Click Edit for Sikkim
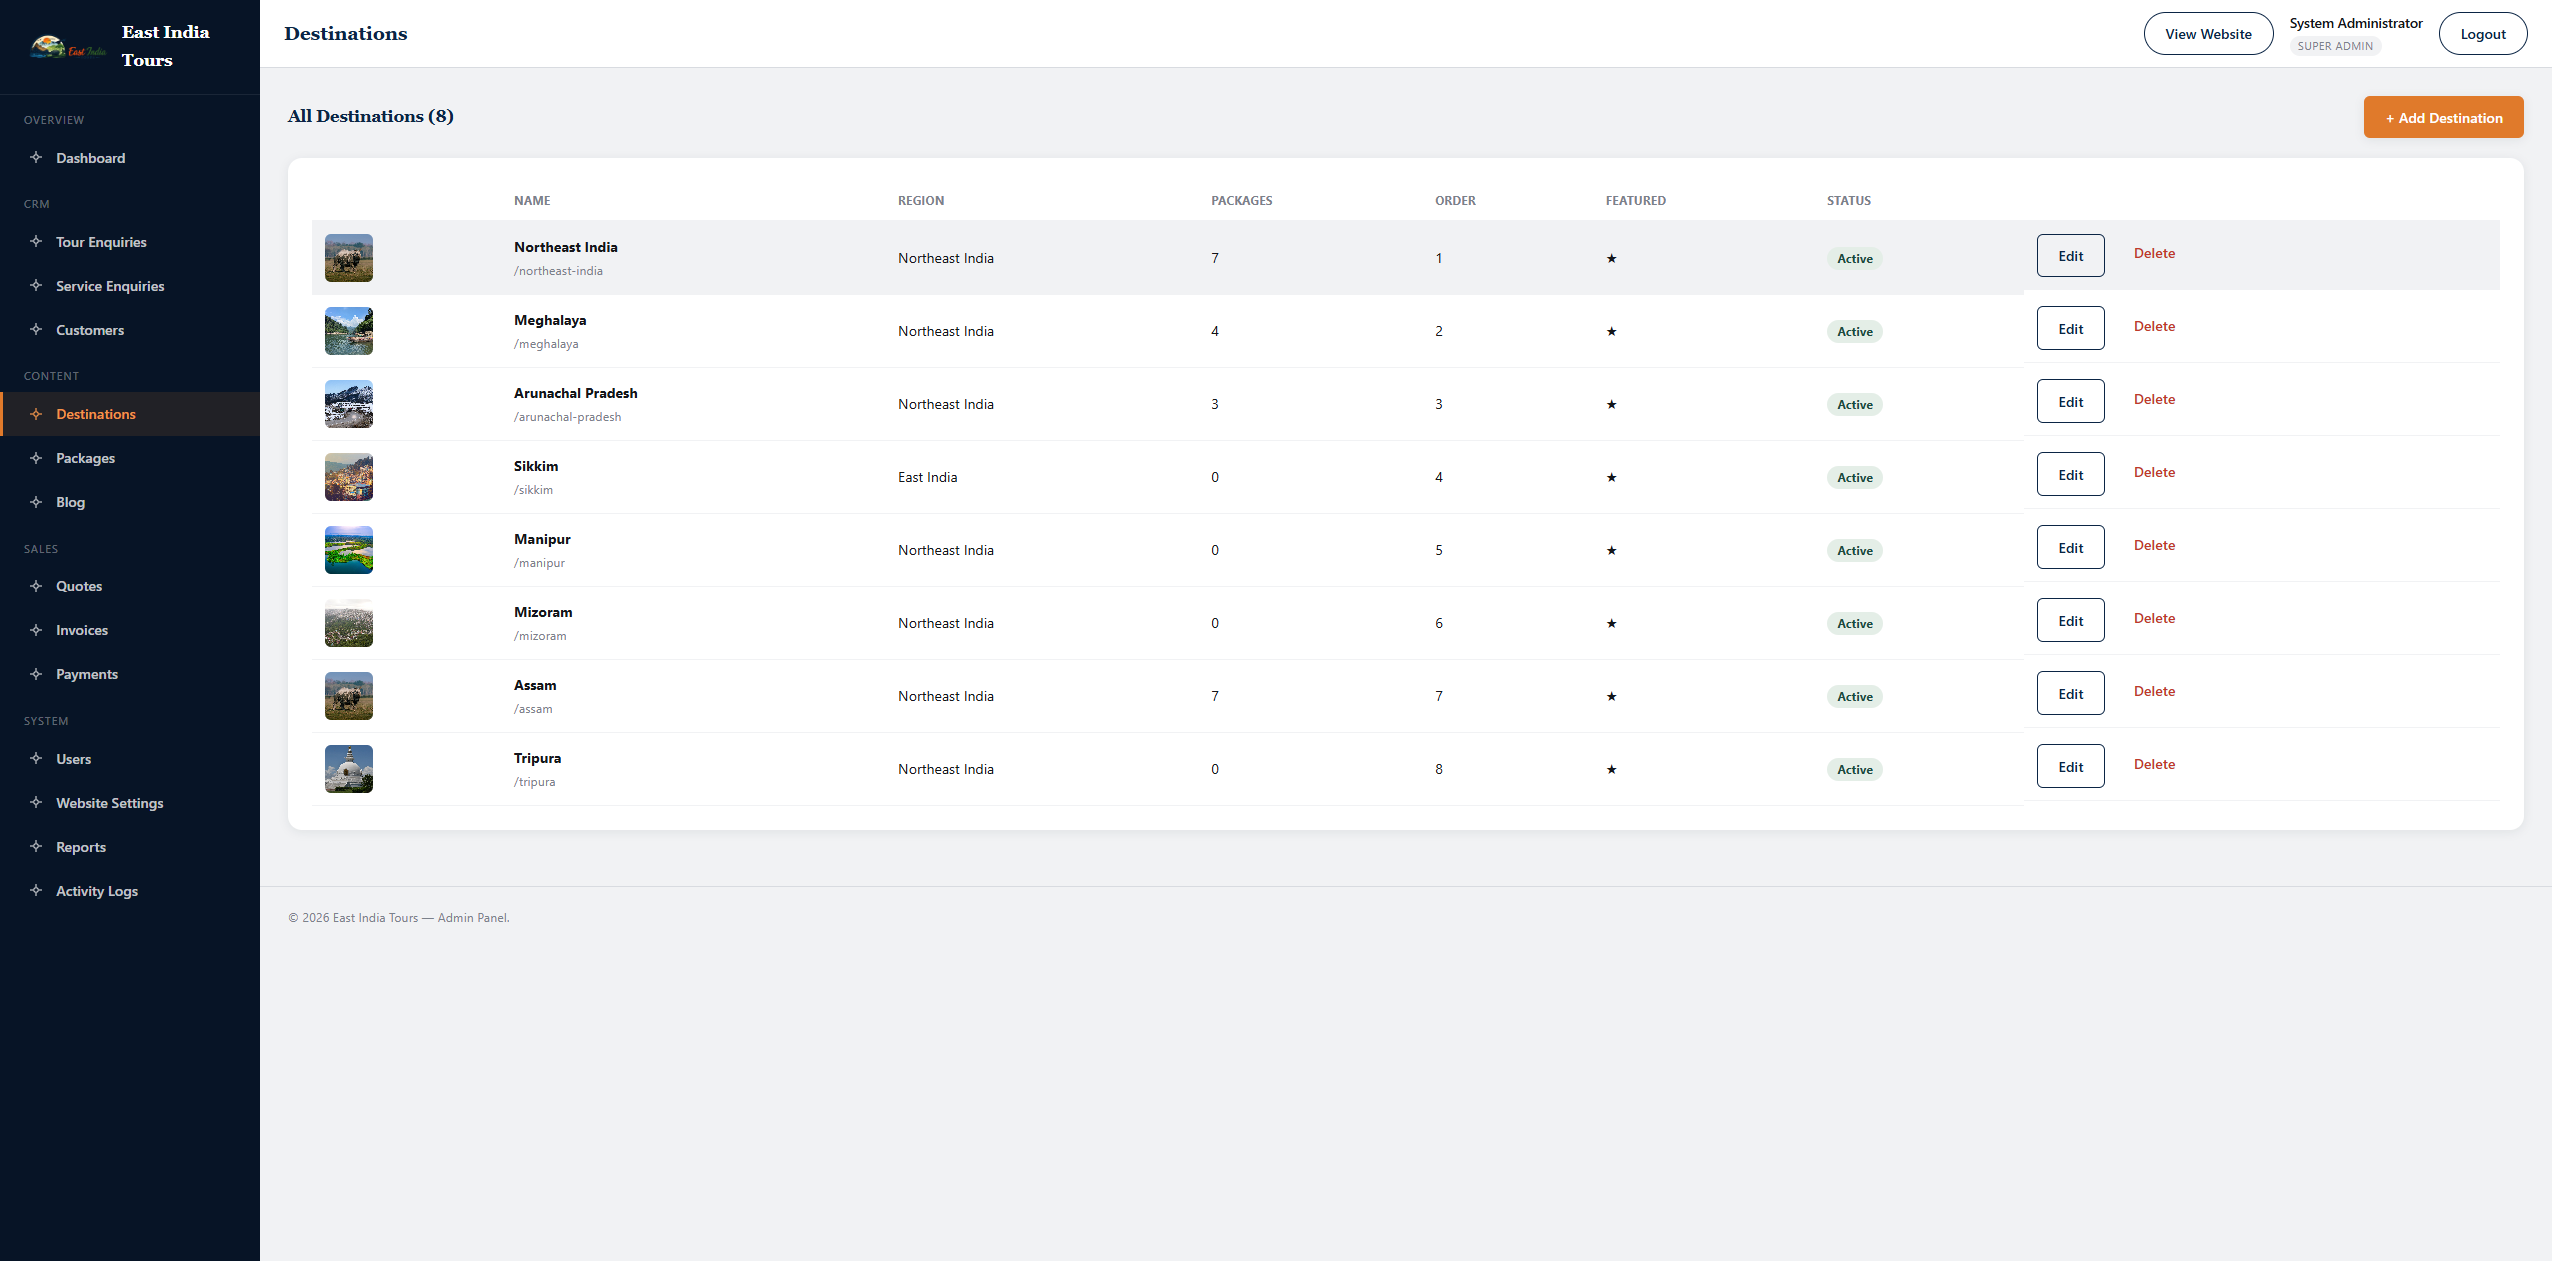This screenshot has height=1261, width=2552. click(2070, 475)
